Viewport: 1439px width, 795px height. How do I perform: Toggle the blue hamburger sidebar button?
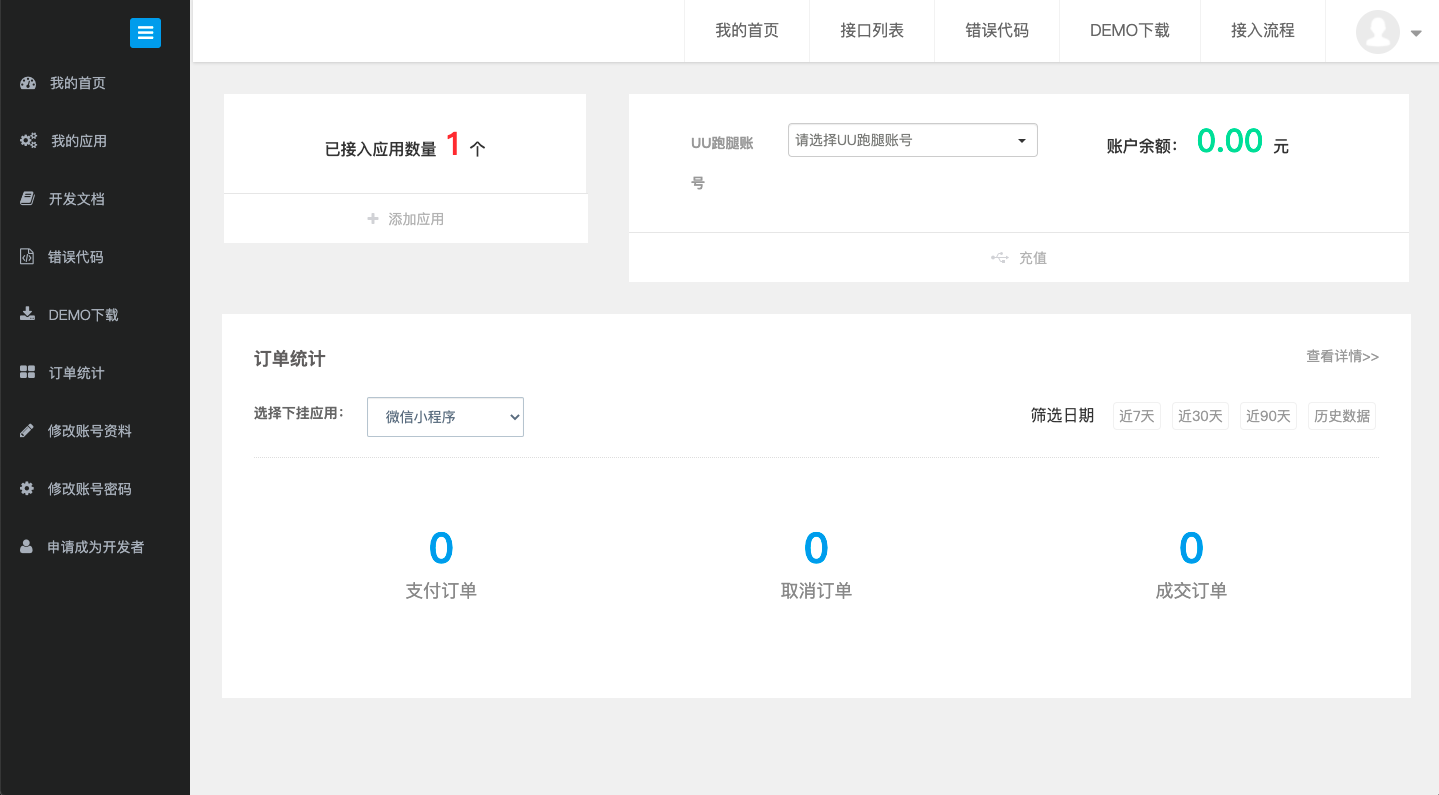(145, 32)
